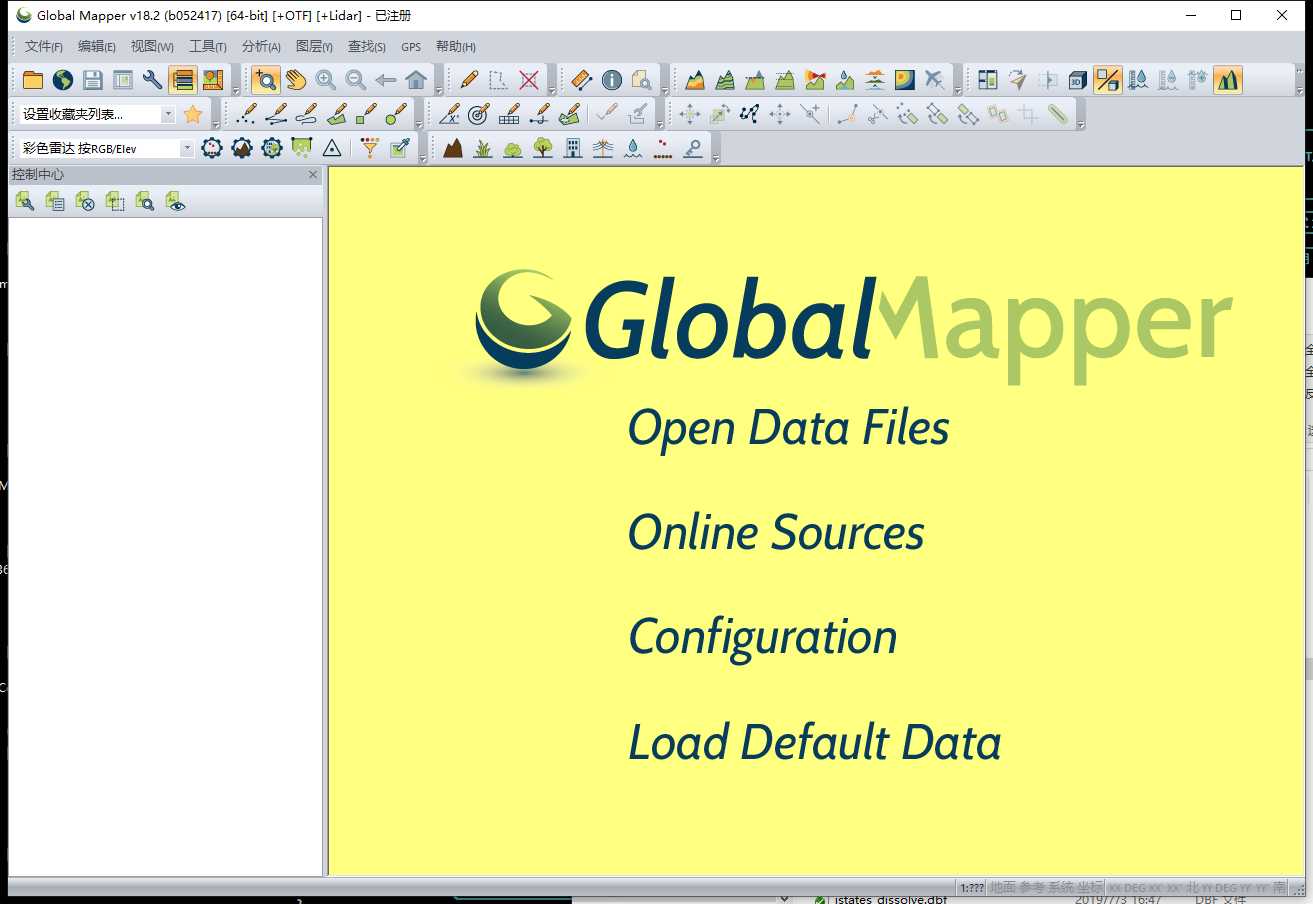This screenshot has height=904, width=1313.
Task: Click the lidar triangle point icon
Action: pyautogui.click(x=332, y=148)
